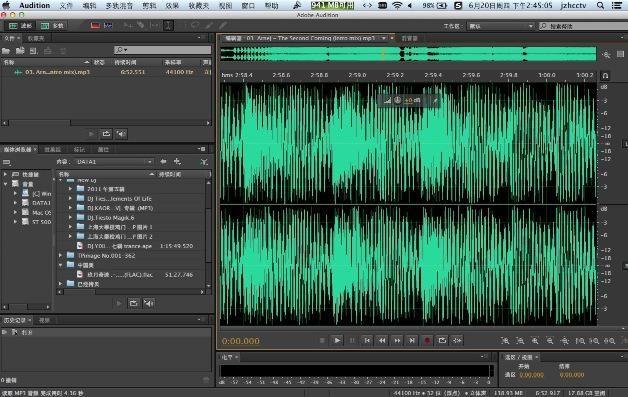Click the Play button in transport controls
Viewport: 628px width, 397px height.
point(337,341)
